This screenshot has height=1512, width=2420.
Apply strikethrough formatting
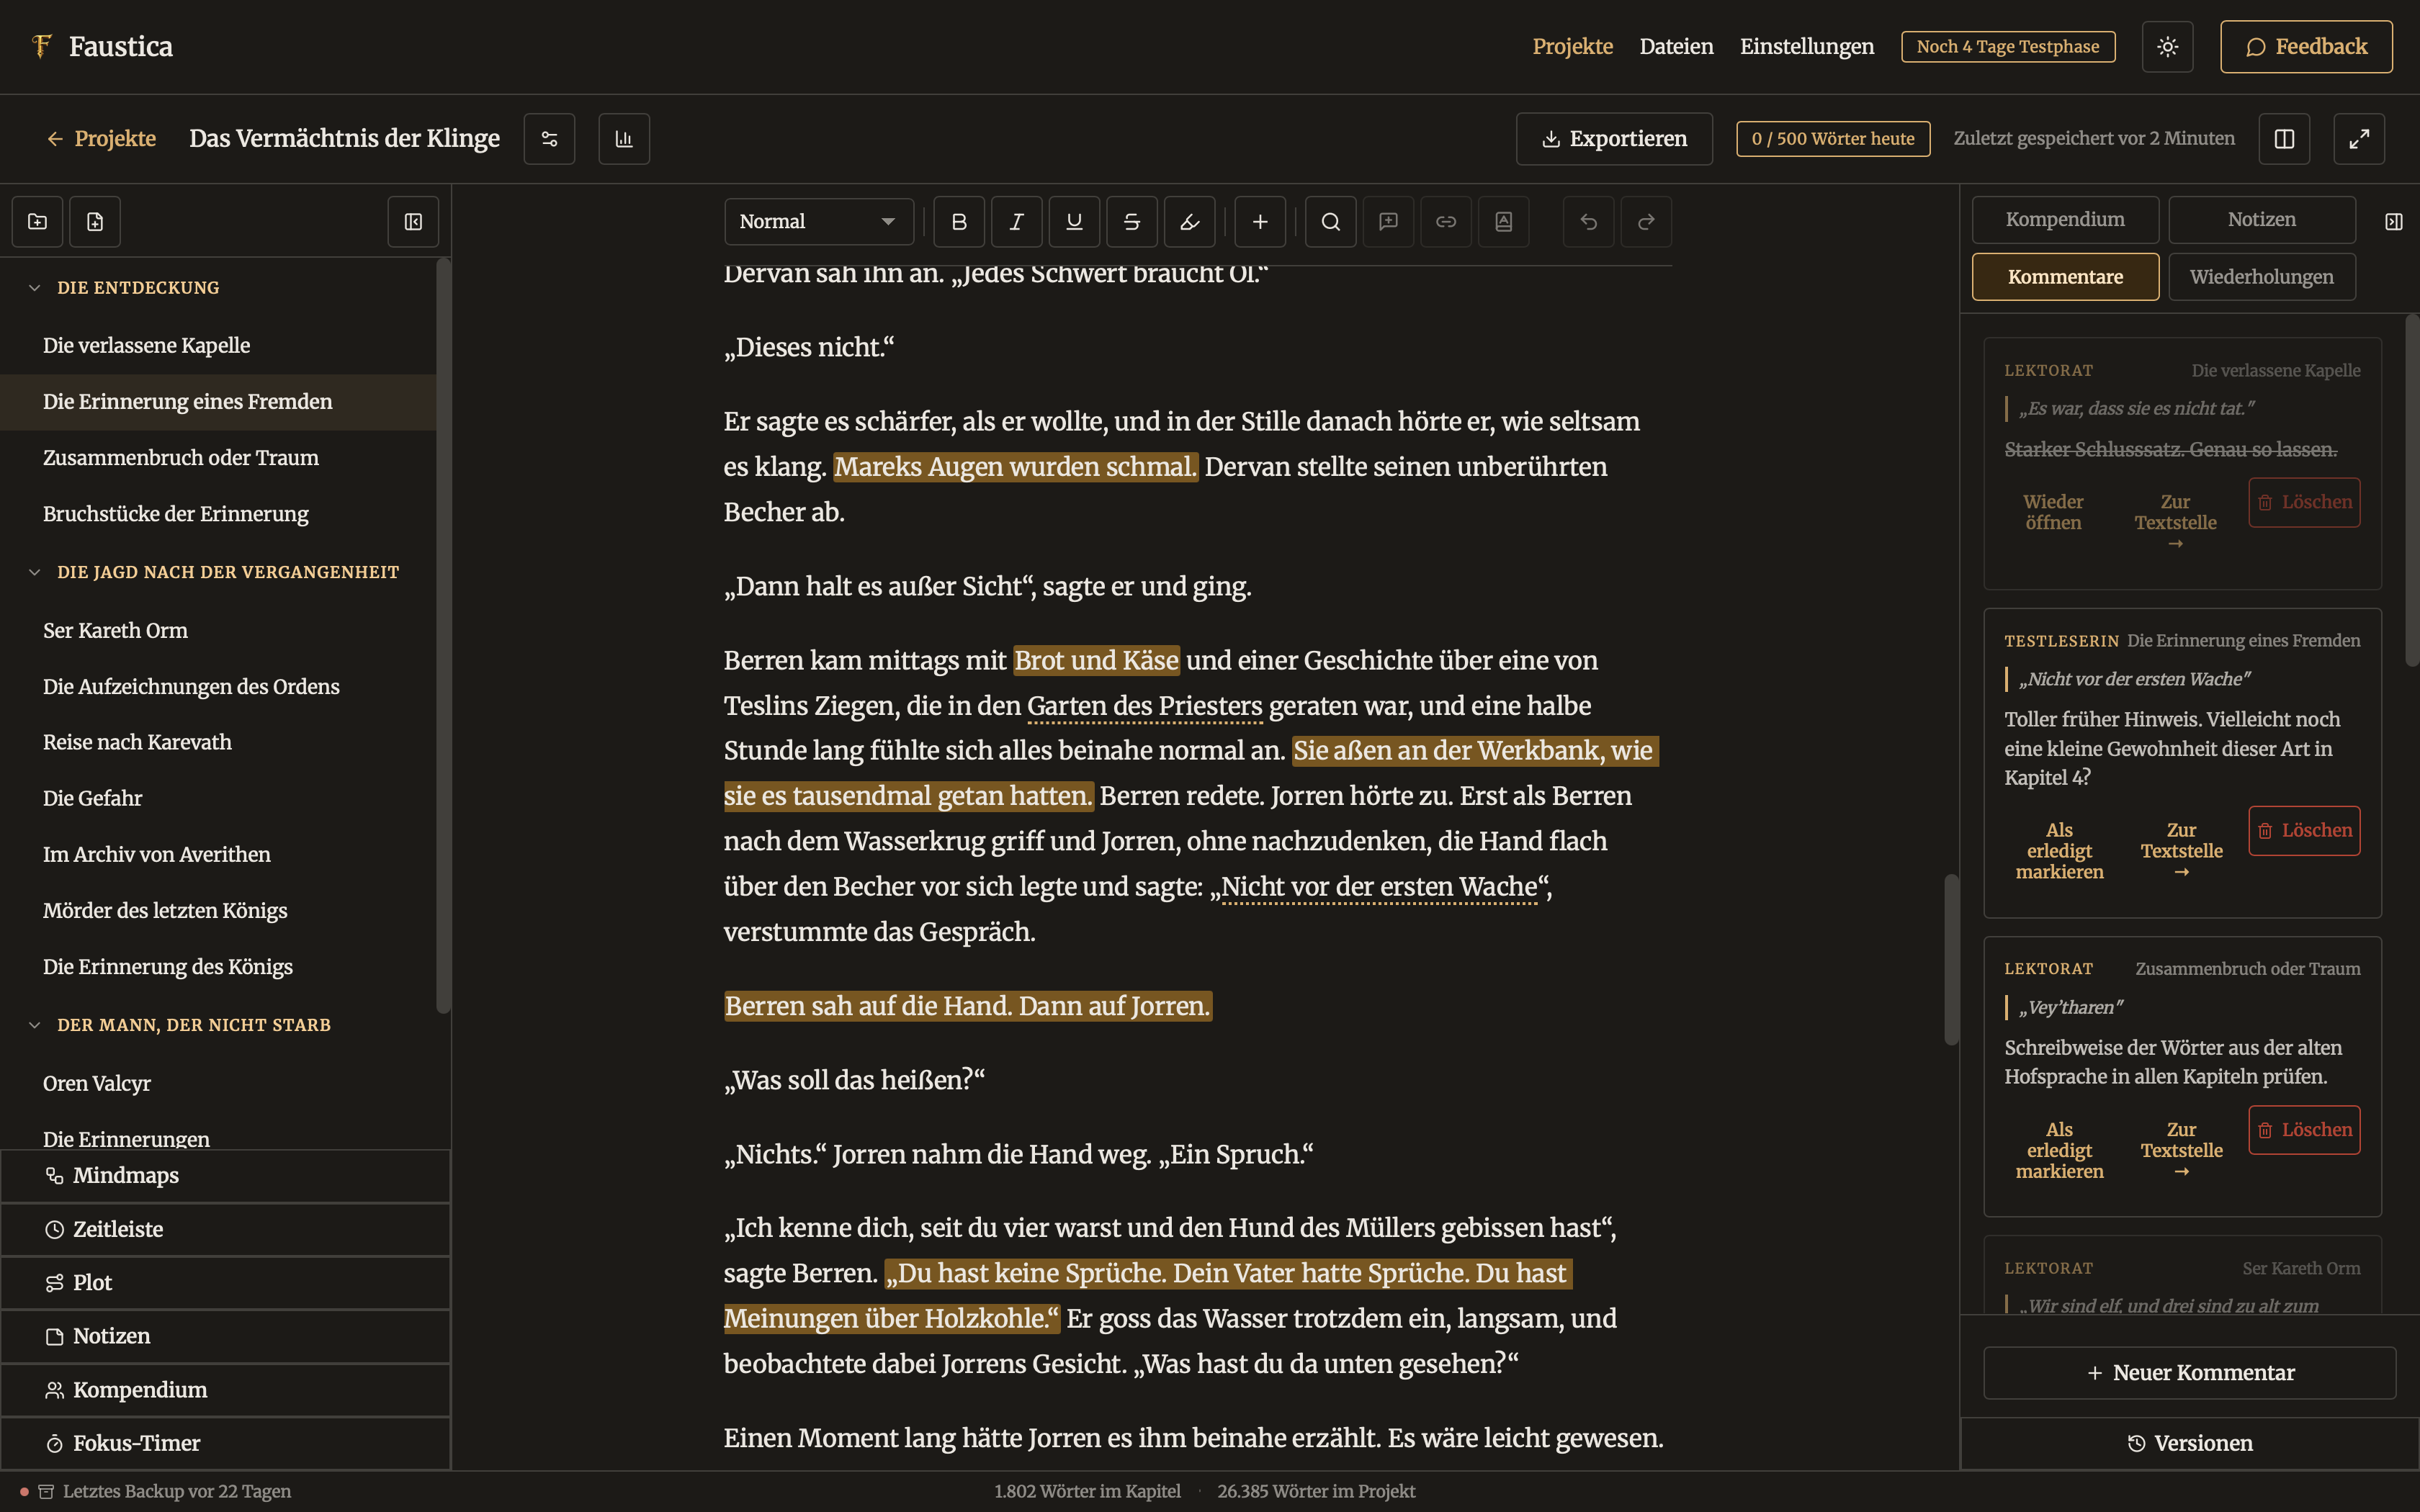[1131, 221]
